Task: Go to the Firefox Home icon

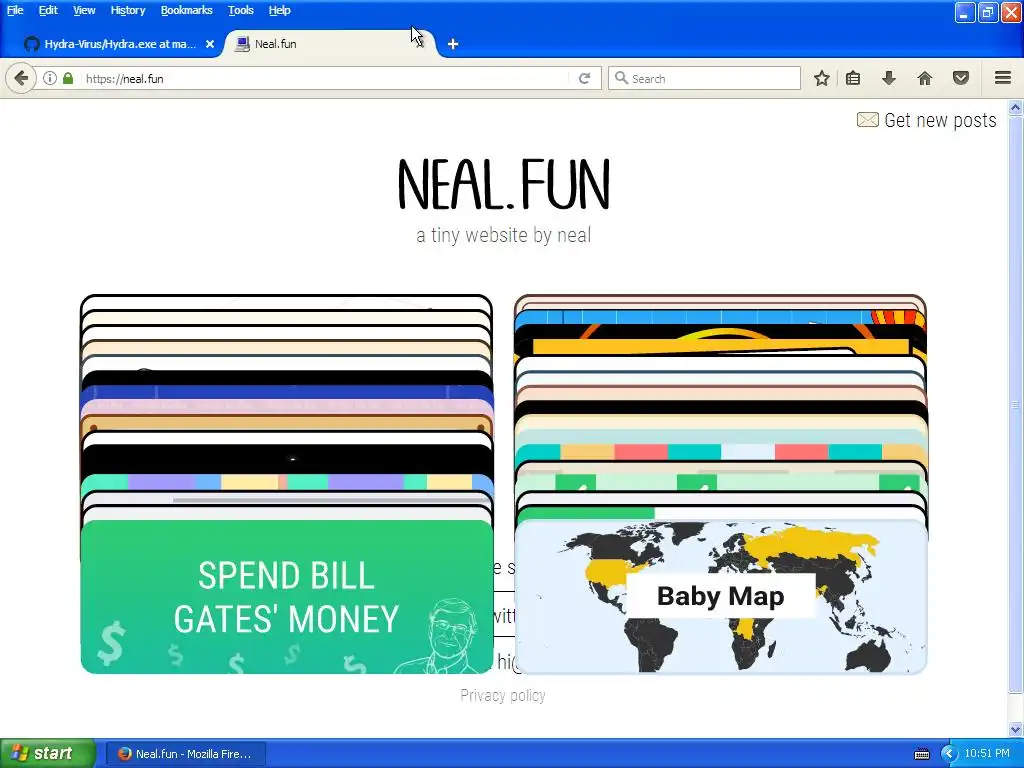Action: point(925,78)
